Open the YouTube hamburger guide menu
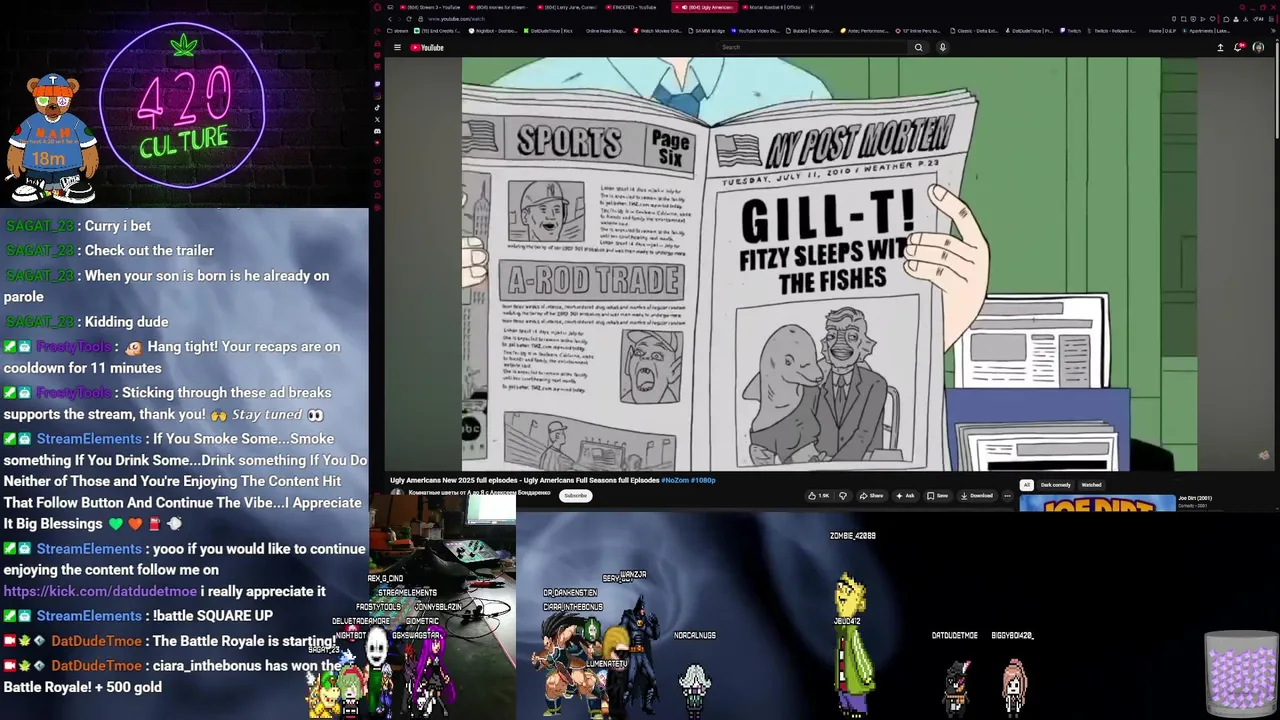The height and width of the screenshot is (720, 1280). click(x=397, y=47)
